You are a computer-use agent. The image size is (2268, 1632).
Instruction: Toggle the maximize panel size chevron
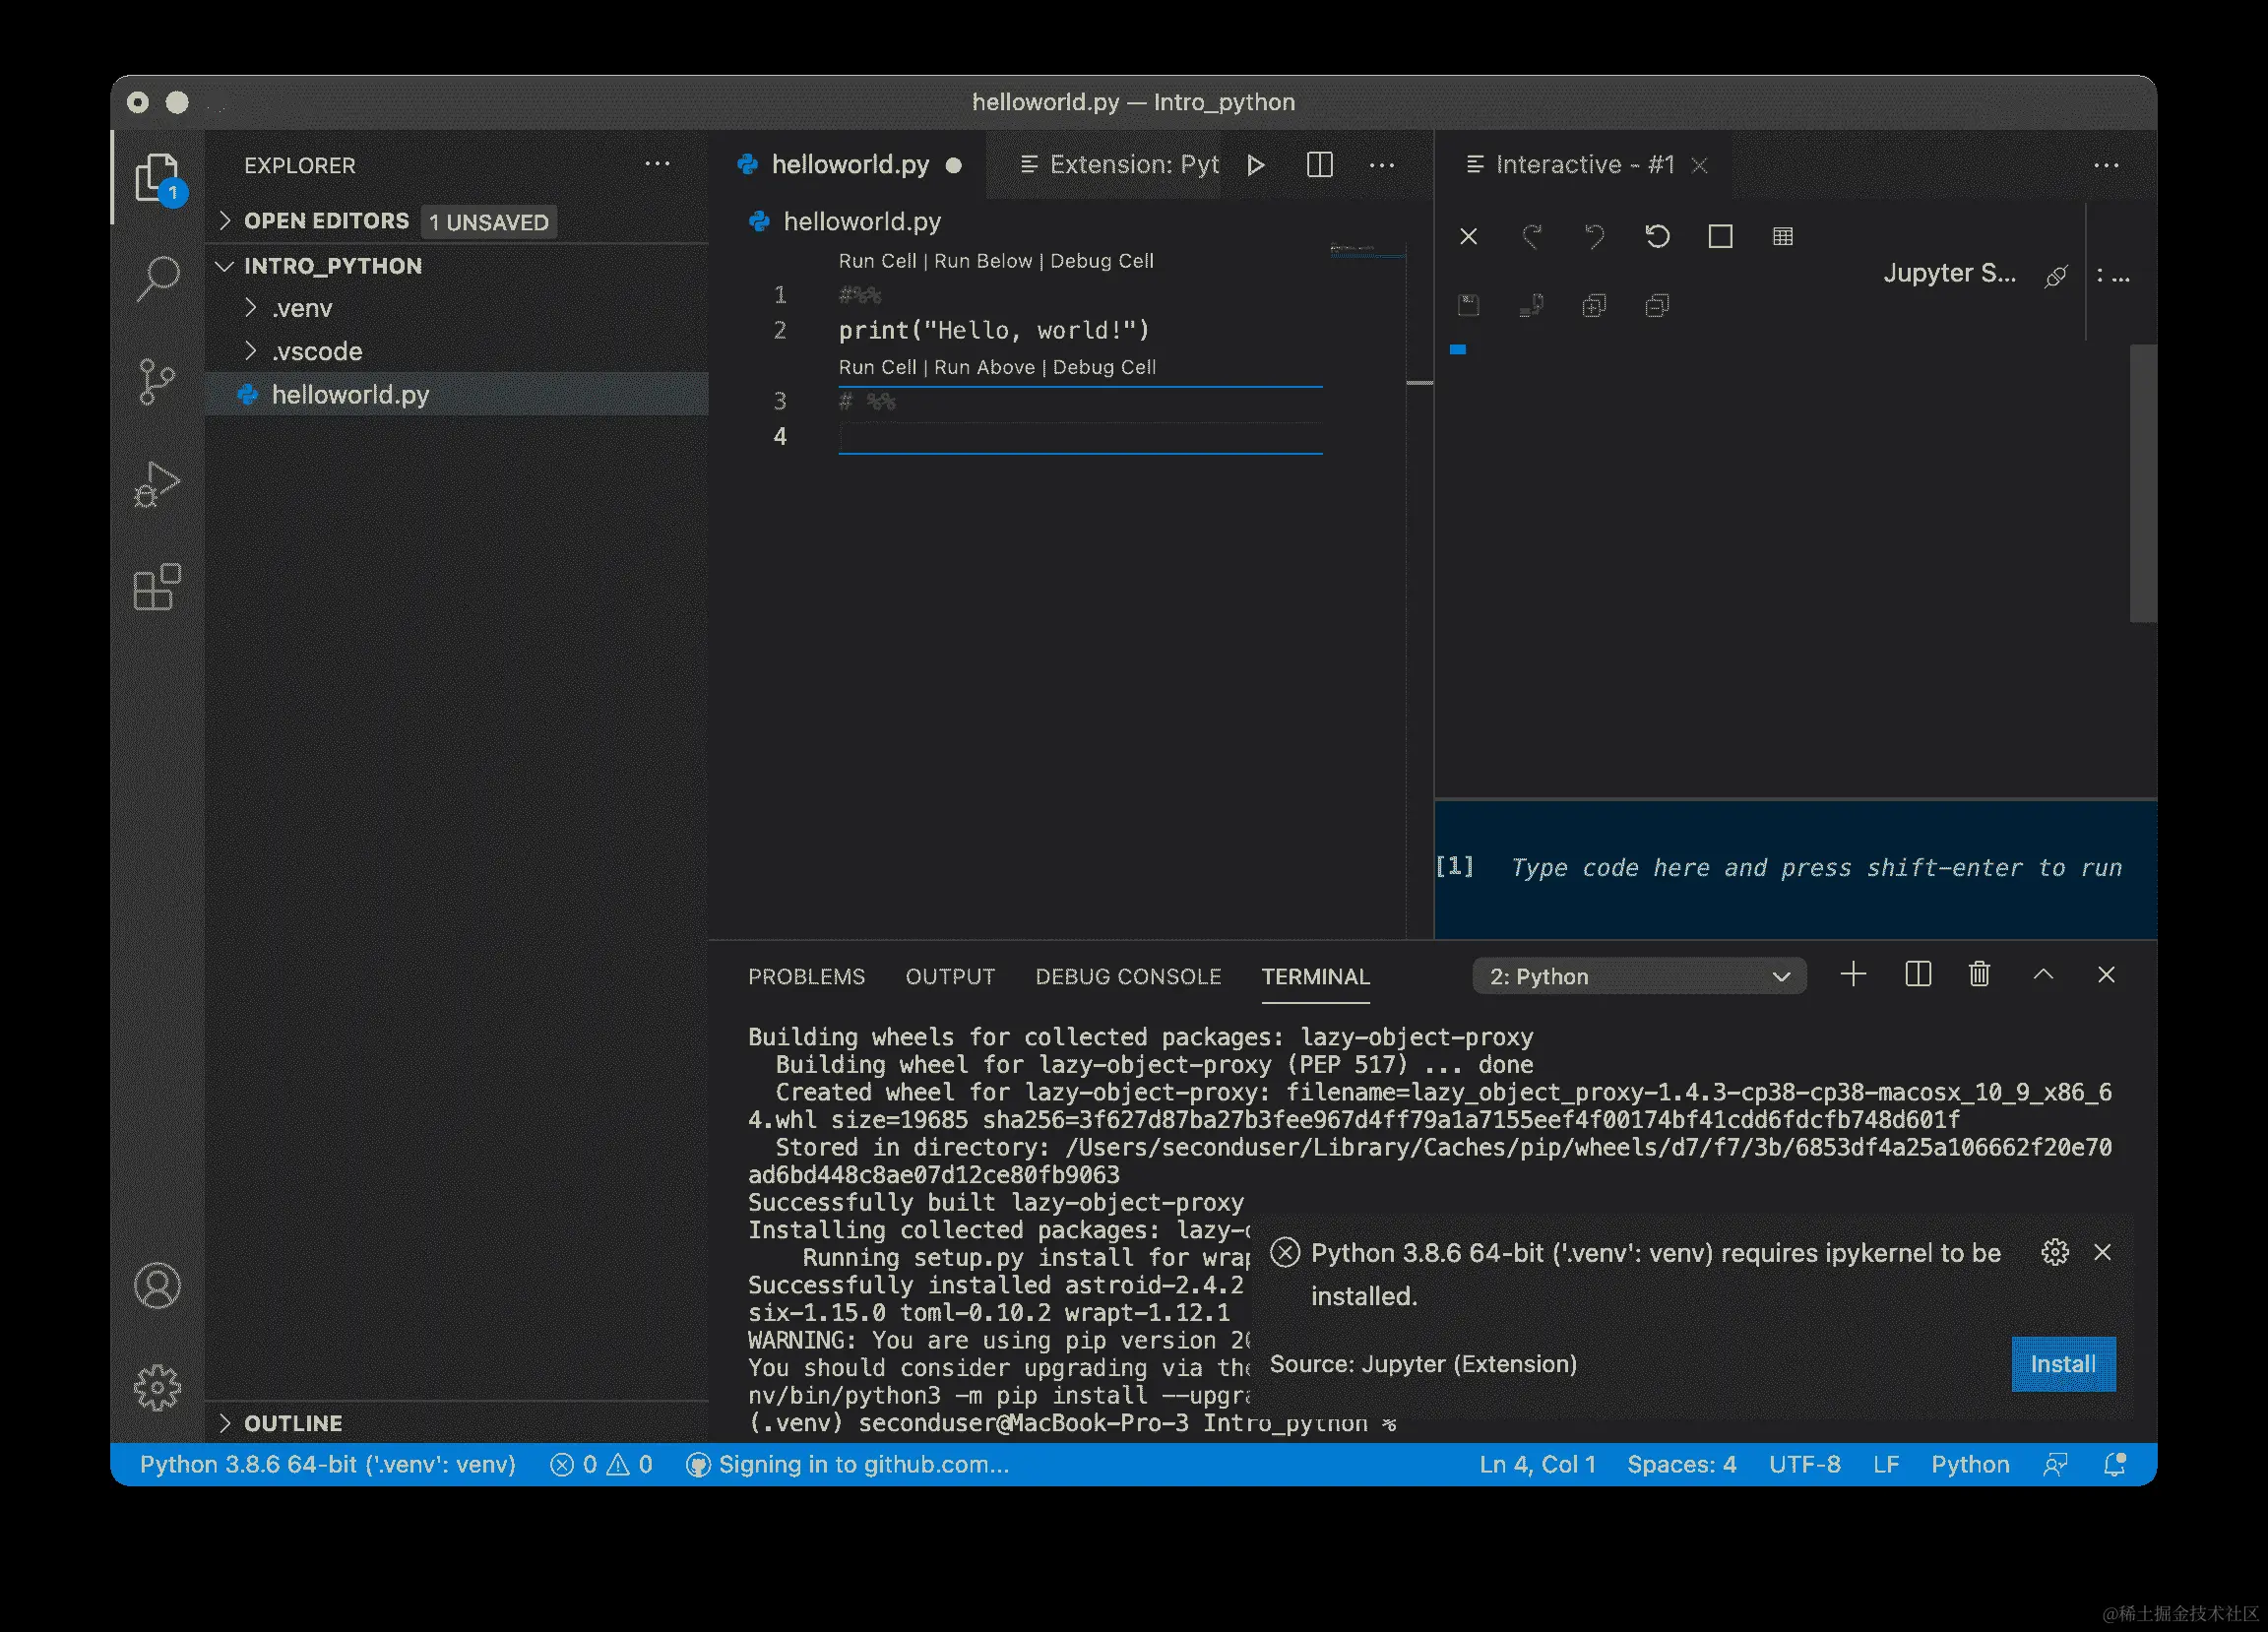2043,975
